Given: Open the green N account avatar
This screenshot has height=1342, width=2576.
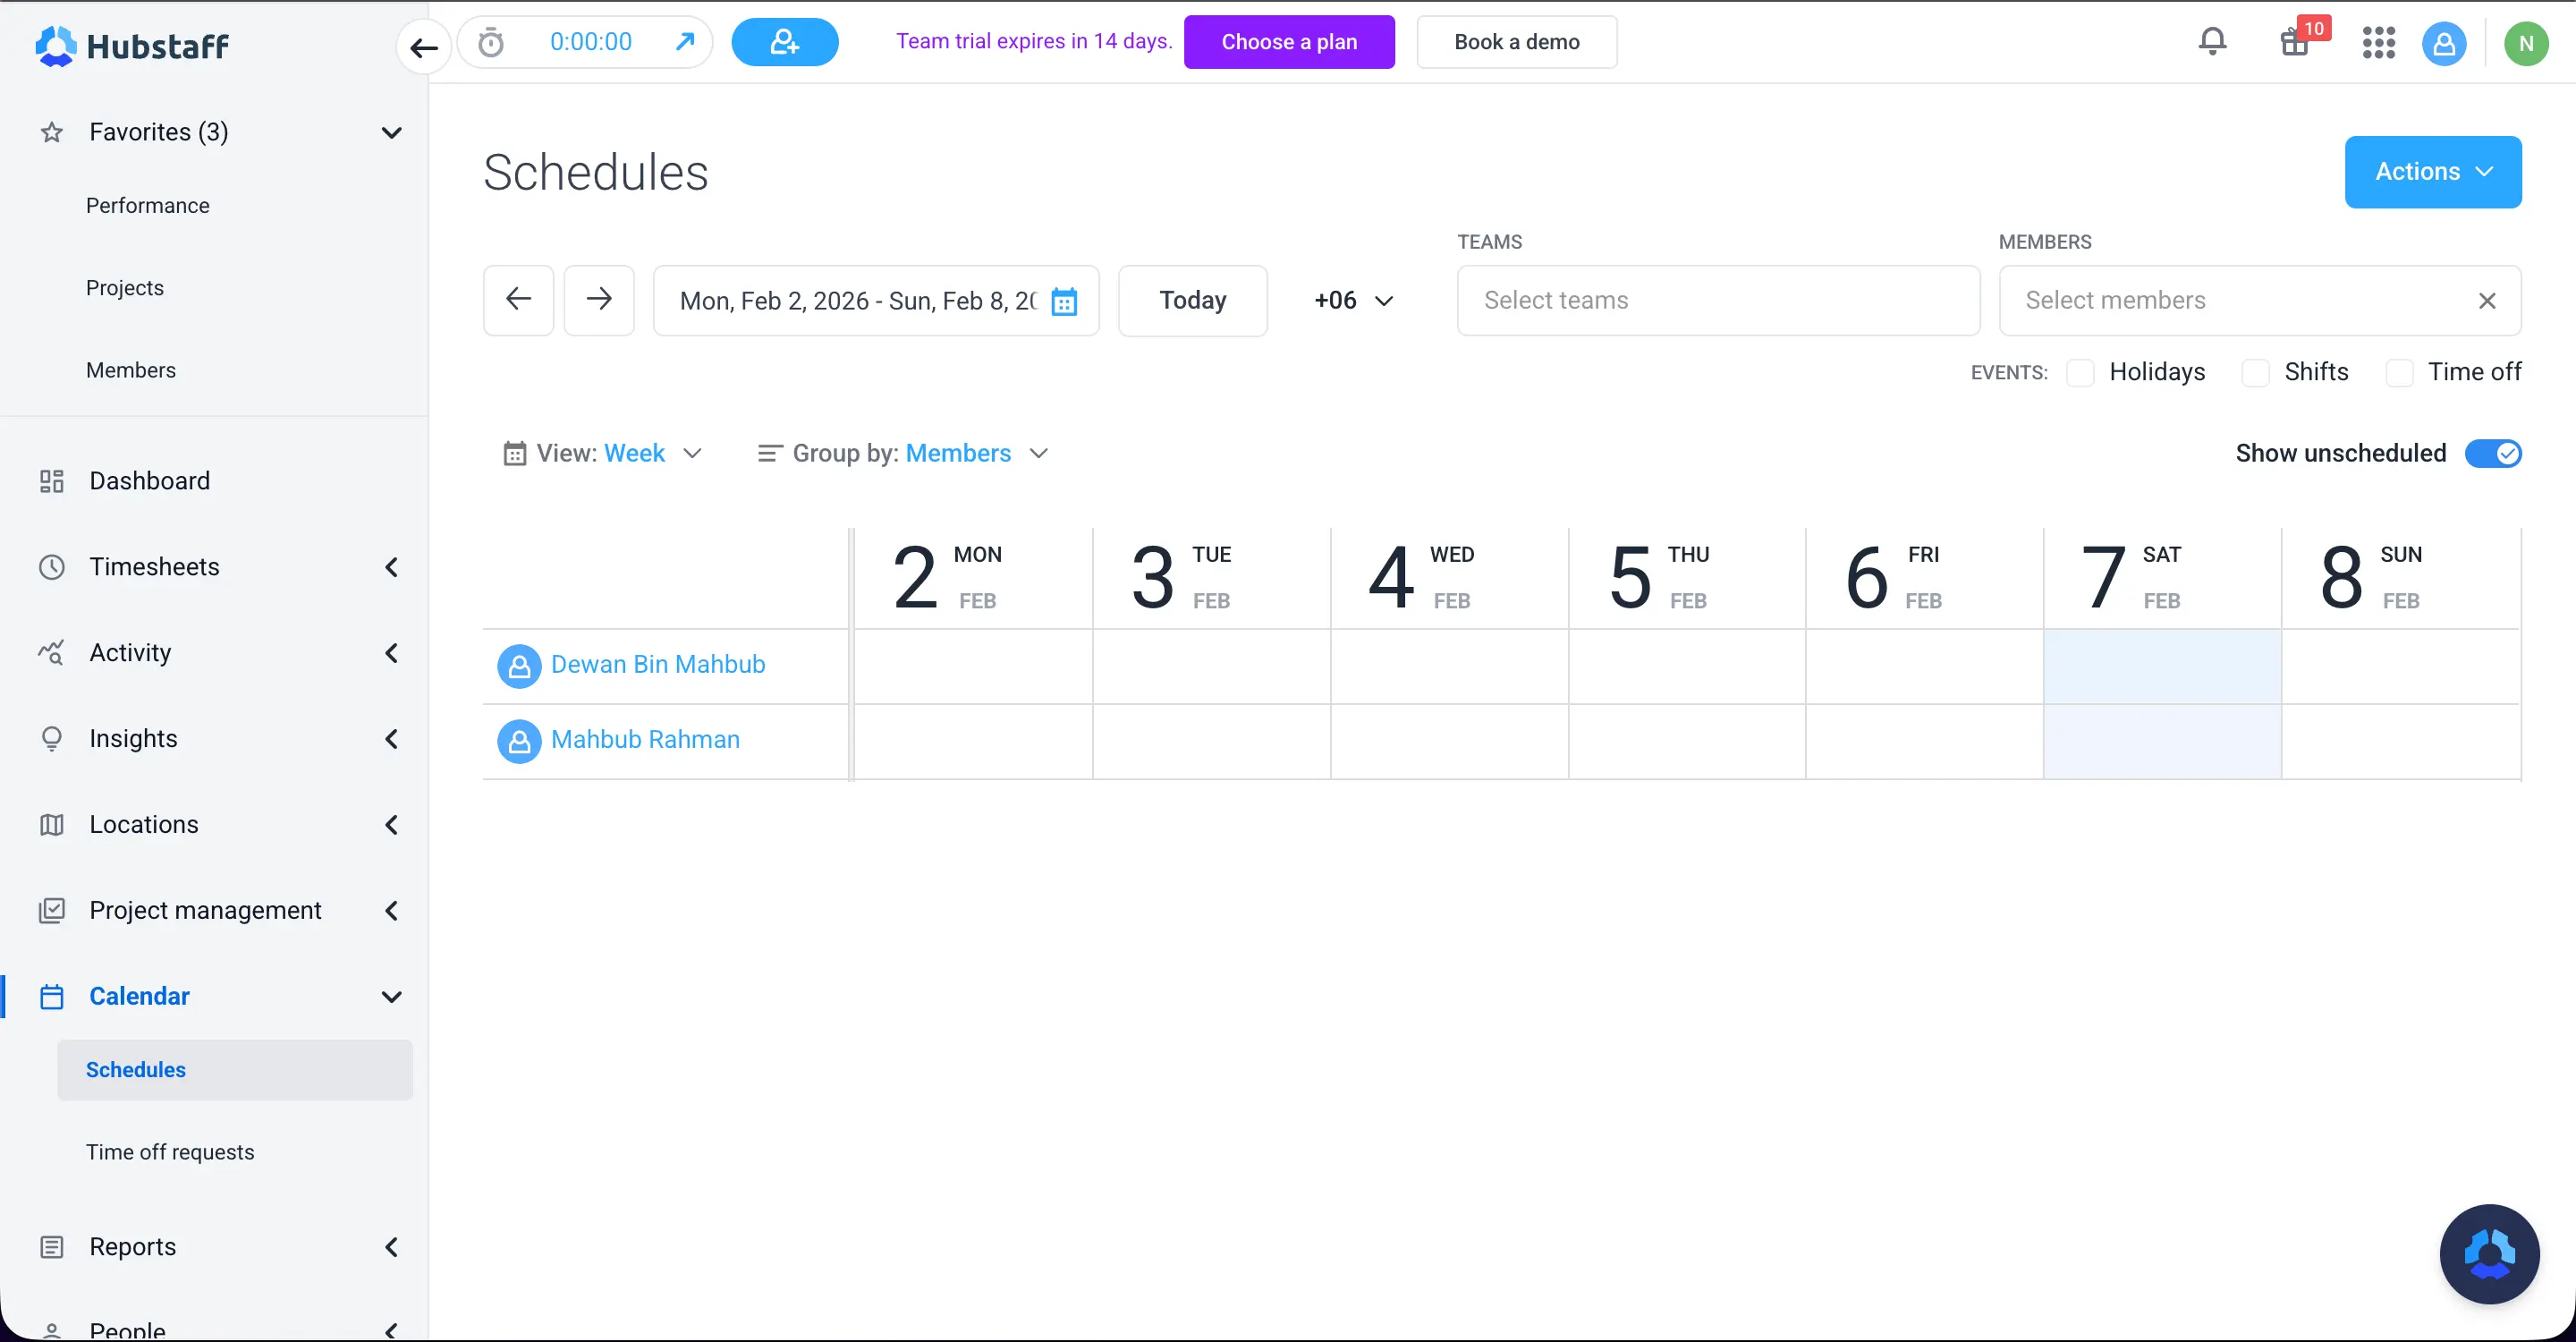Looking at the screenshot, I should [2526, 43].
